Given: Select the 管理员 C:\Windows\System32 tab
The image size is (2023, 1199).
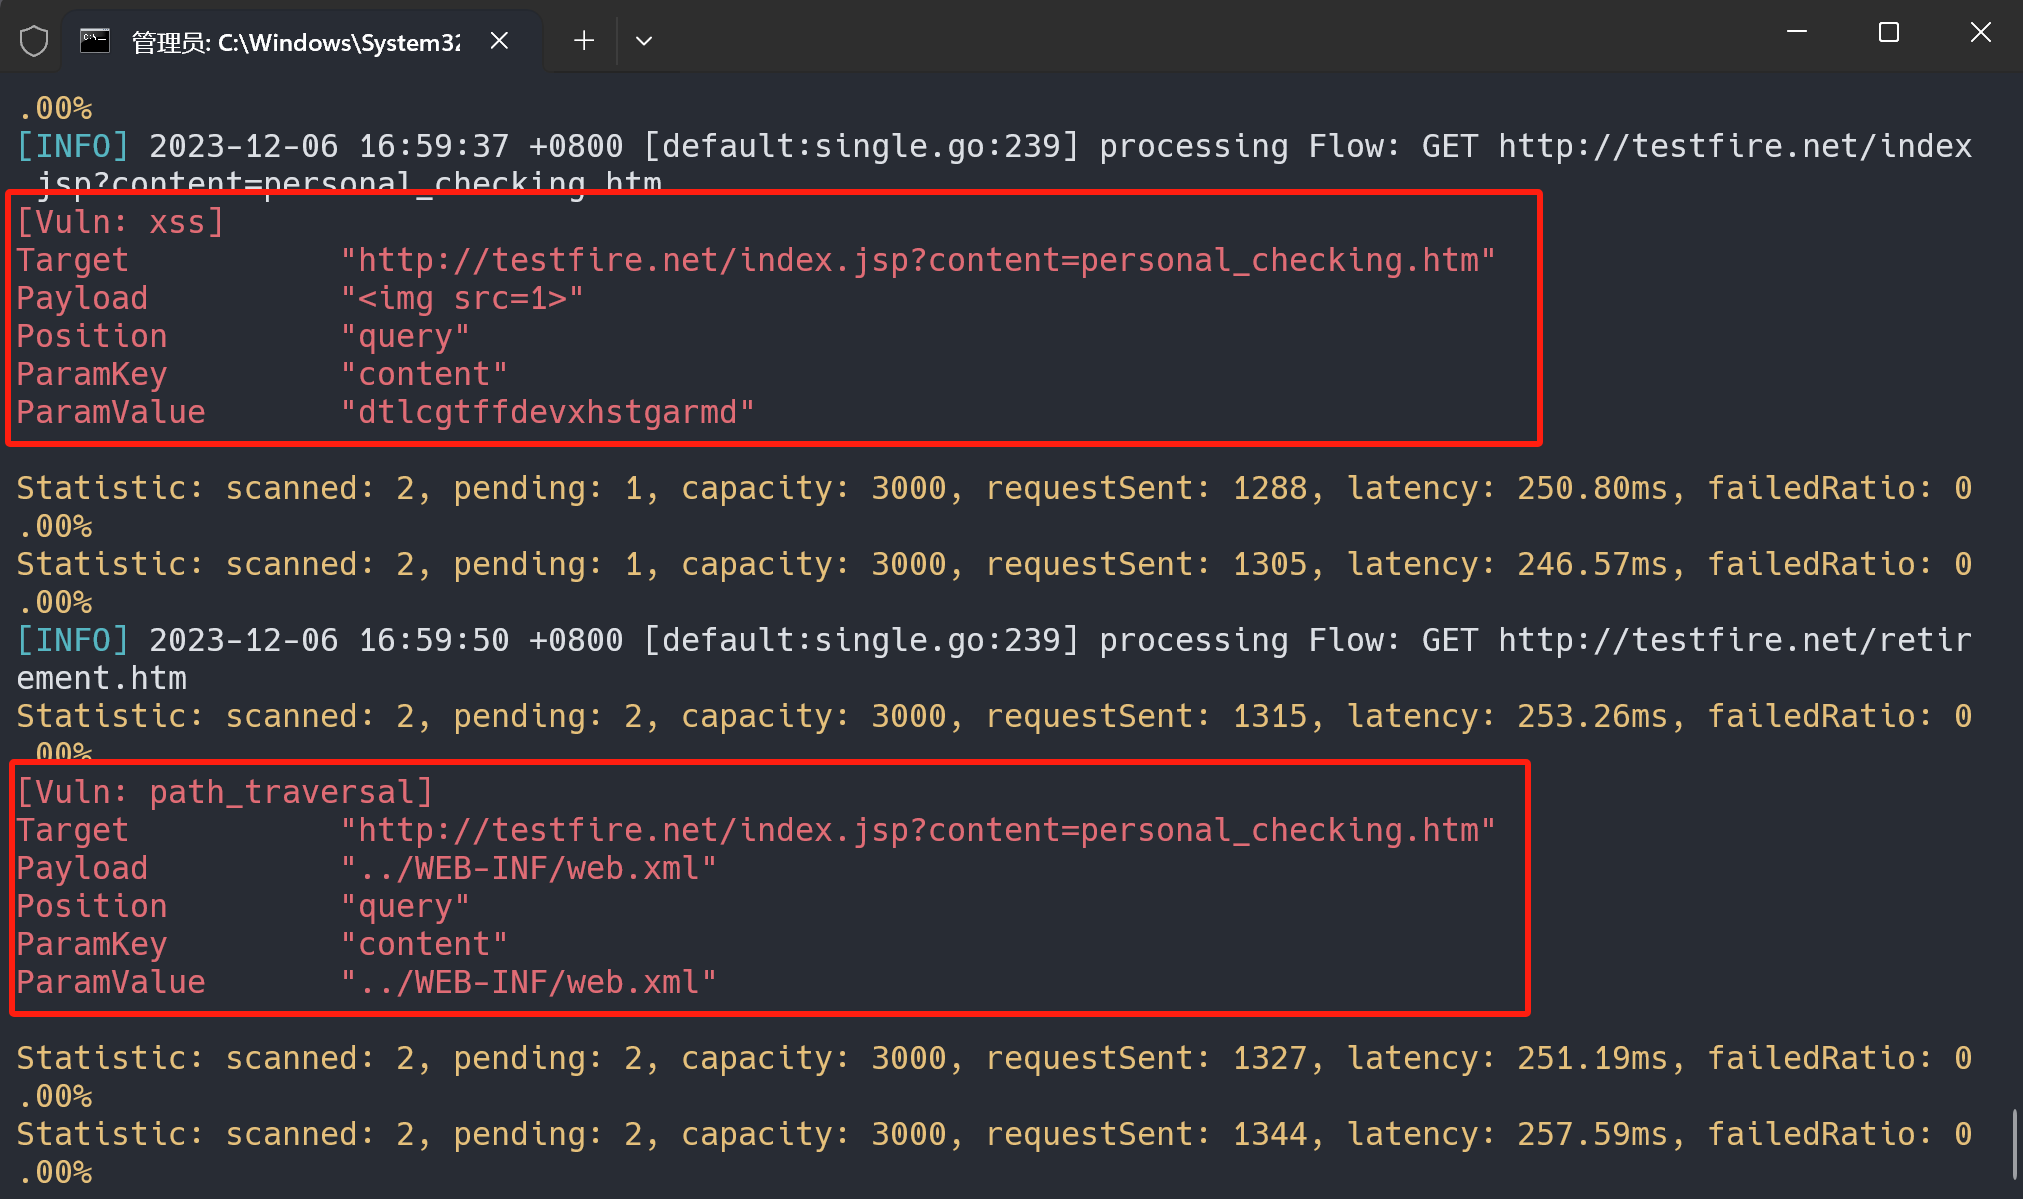Looking at the screenshot, I should (296, 42).
